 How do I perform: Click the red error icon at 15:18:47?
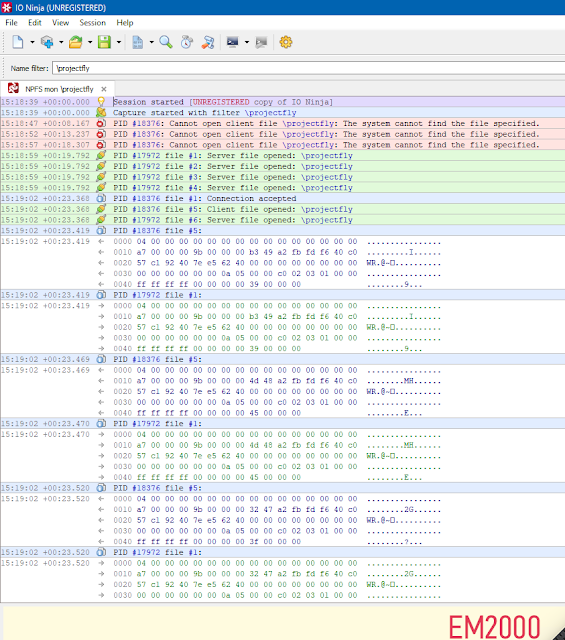pos(101,123)
